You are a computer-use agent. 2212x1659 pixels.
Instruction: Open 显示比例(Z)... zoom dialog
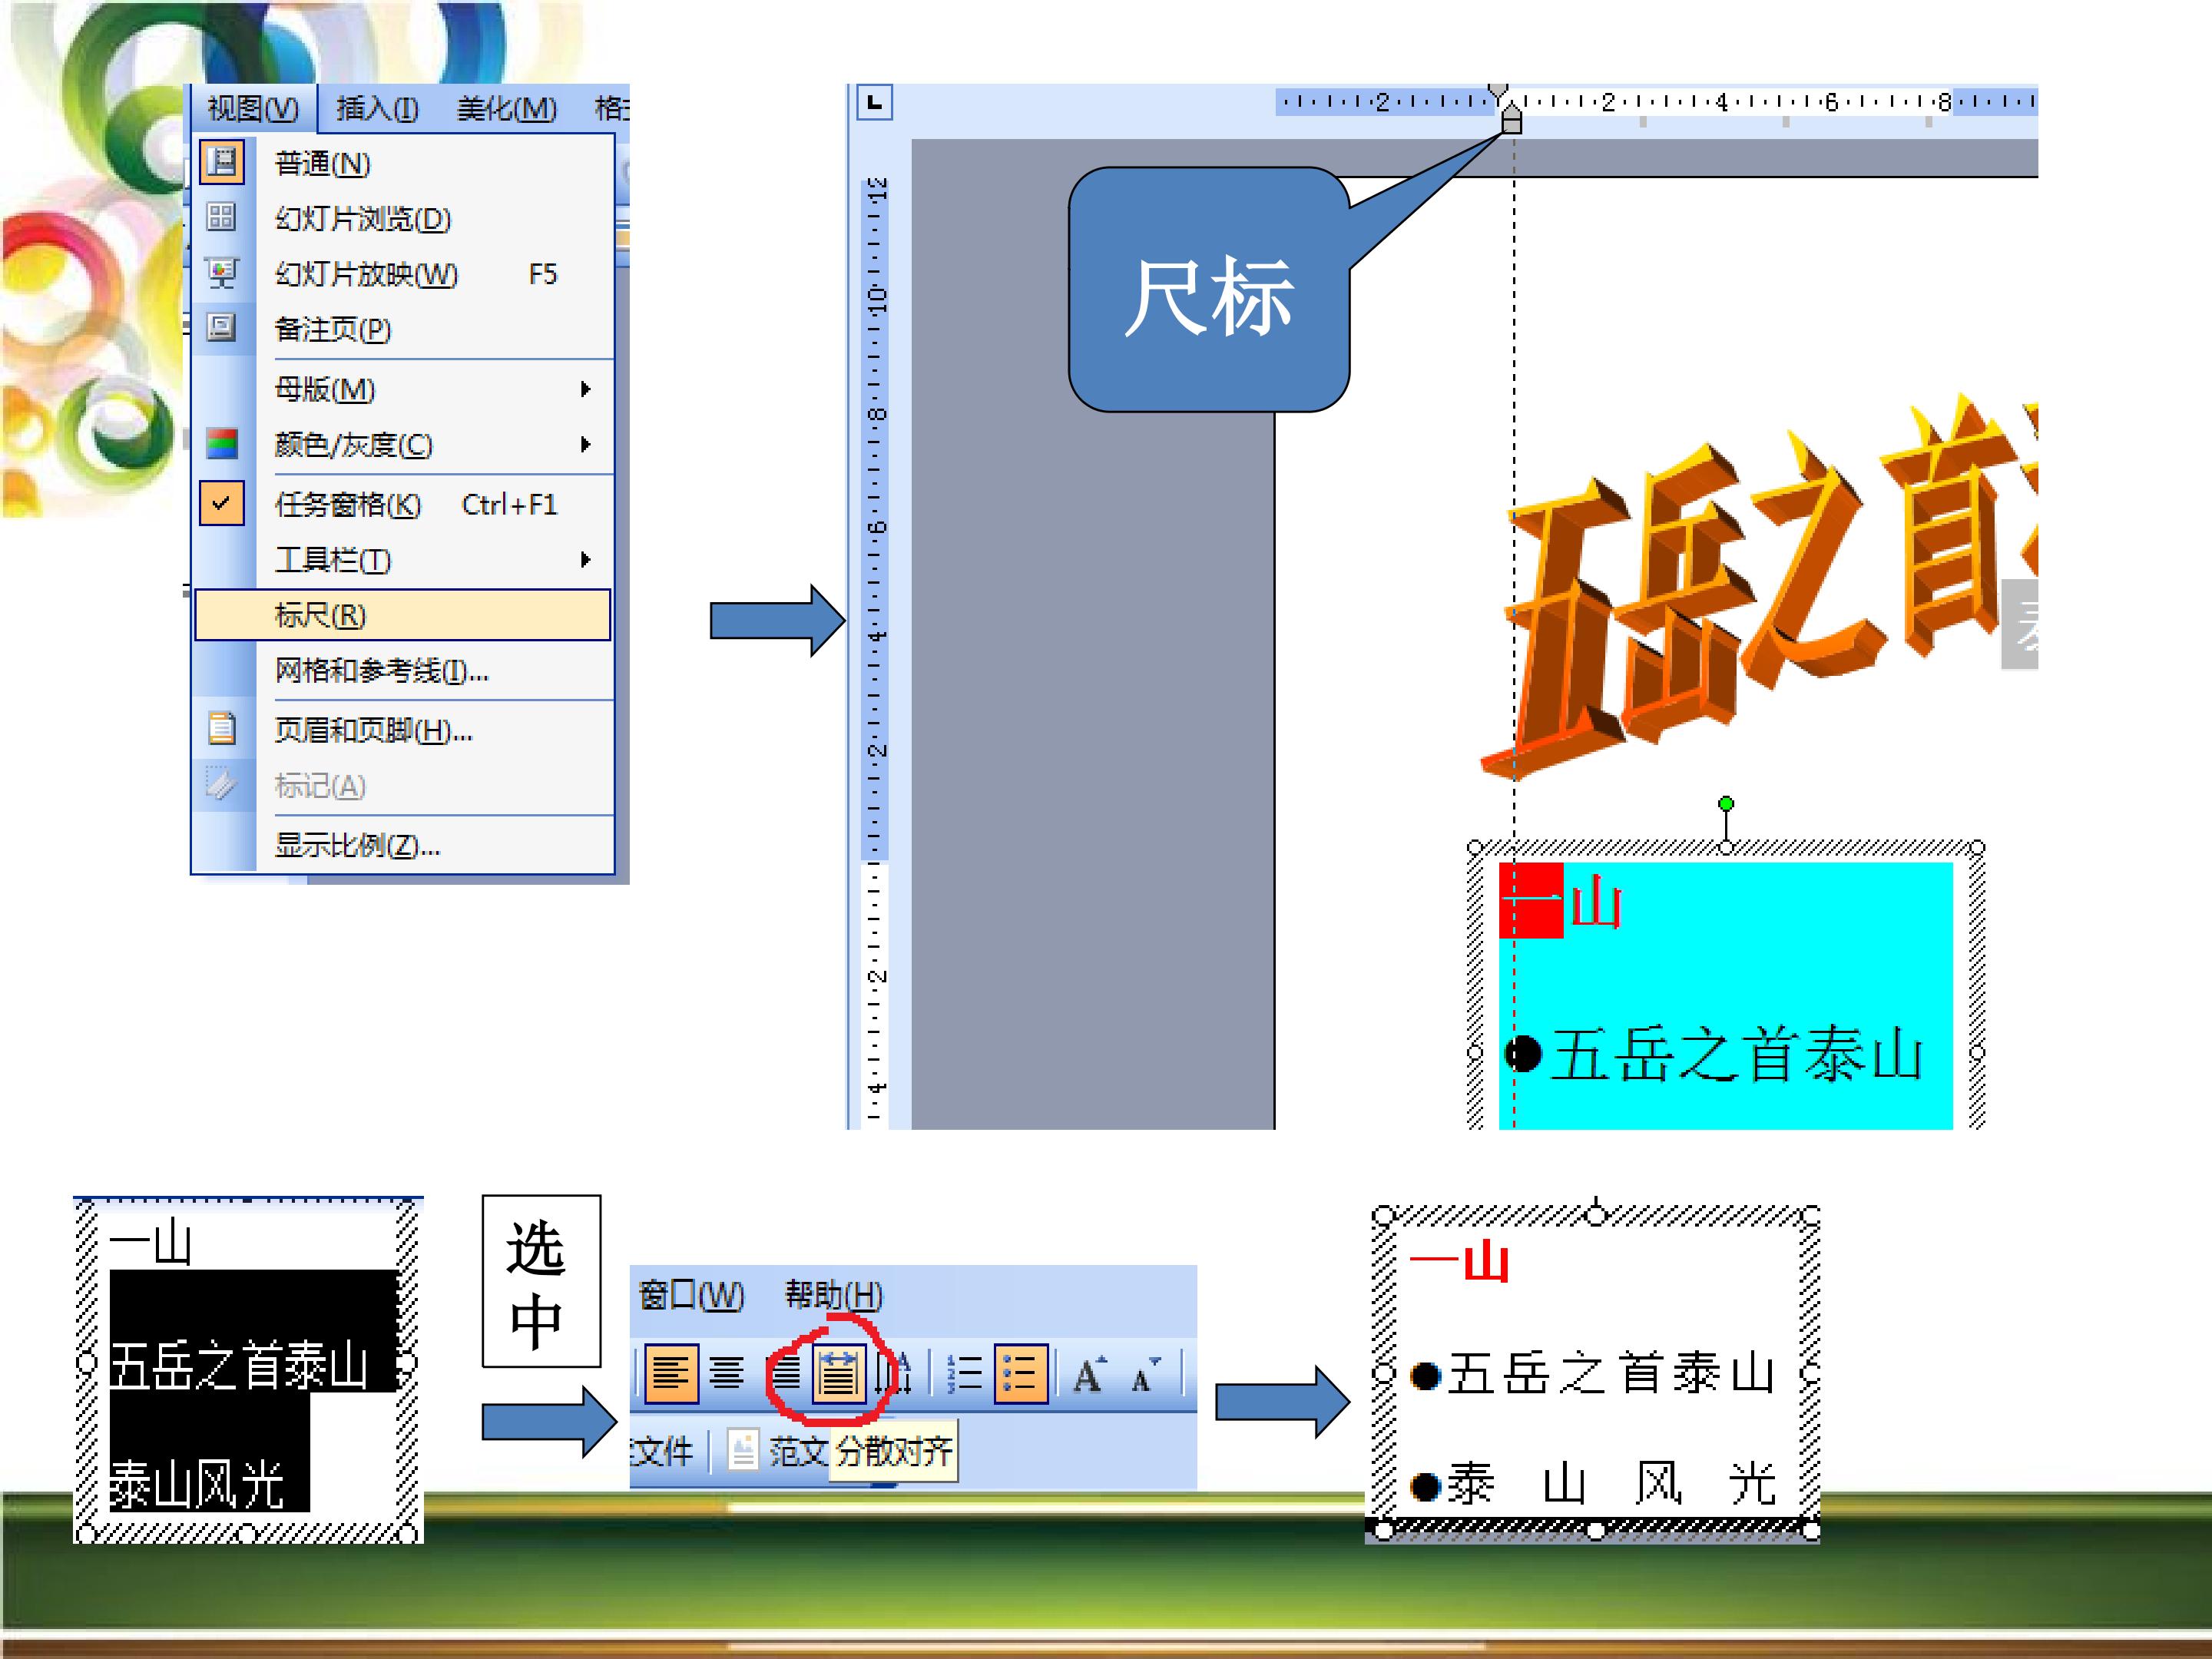pos(402,846)
